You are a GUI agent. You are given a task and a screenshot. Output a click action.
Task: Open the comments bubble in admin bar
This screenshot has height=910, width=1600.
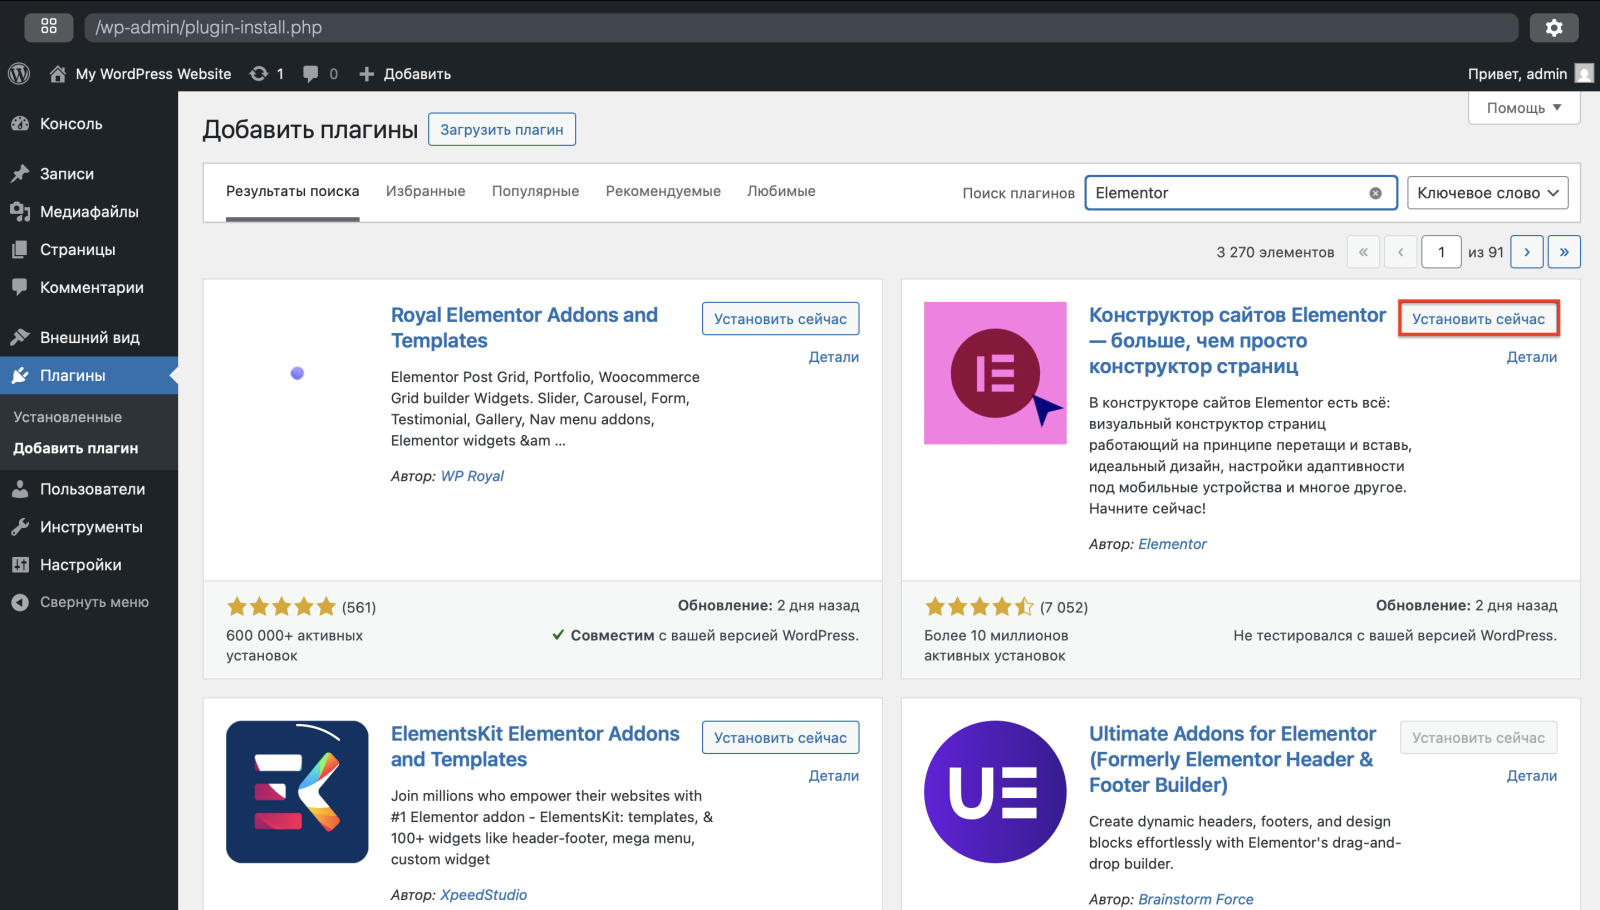311,74
